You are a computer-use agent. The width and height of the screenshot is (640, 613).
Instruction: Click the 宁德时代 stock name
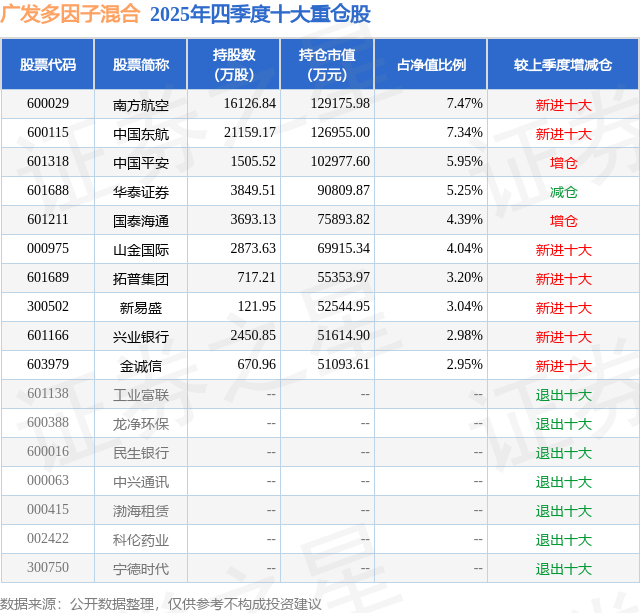(141, 569)
